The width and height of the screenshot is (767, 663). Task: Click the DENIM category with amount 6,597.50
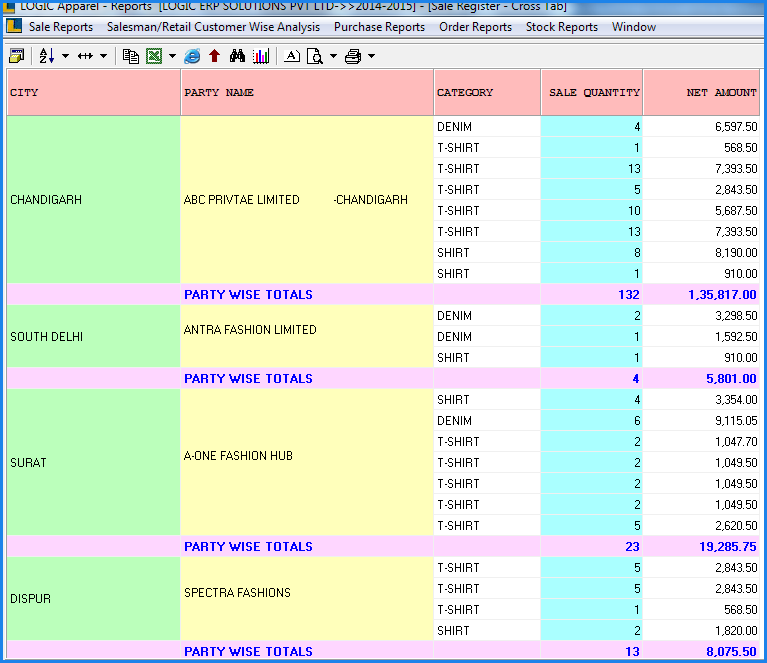coord(487,127)
